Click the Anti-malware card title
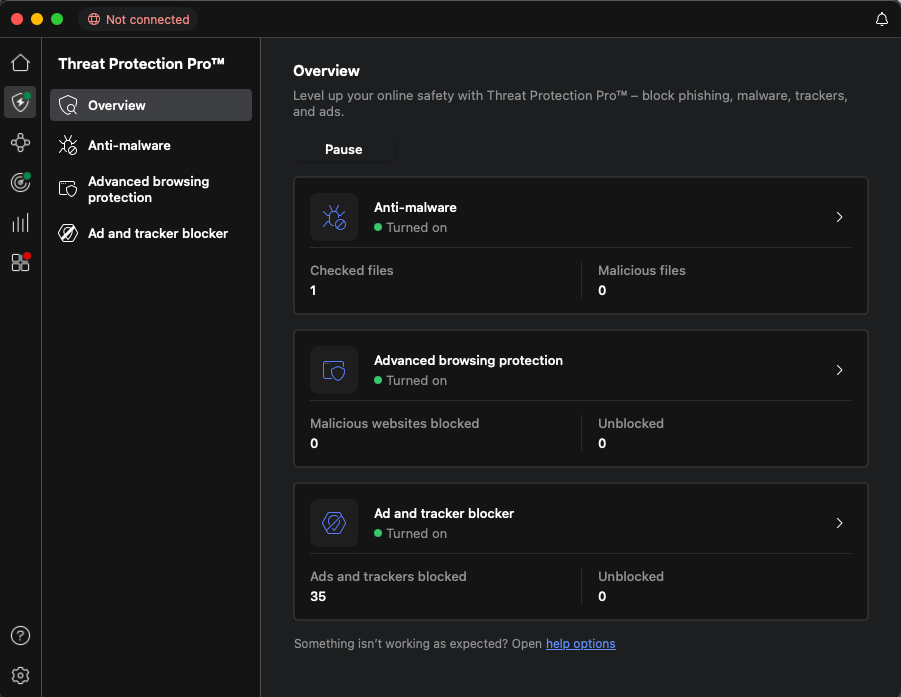 (415, 207)
